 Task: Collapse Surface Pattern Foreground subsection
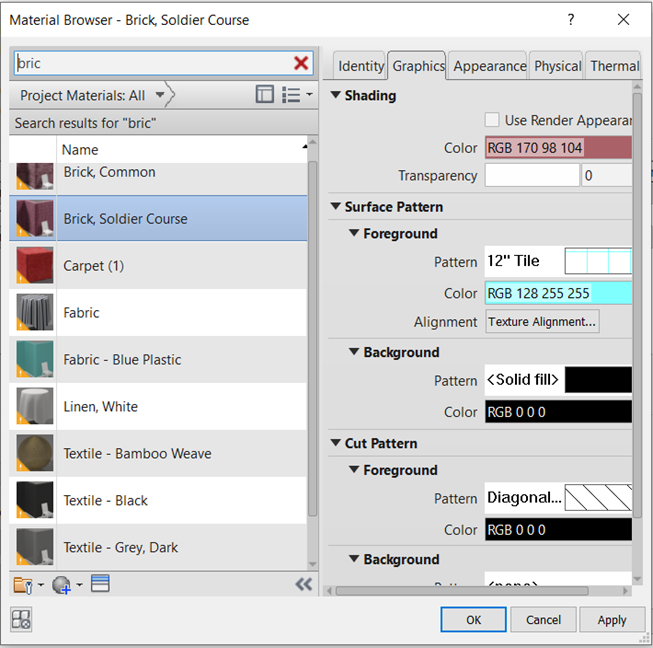354,233
